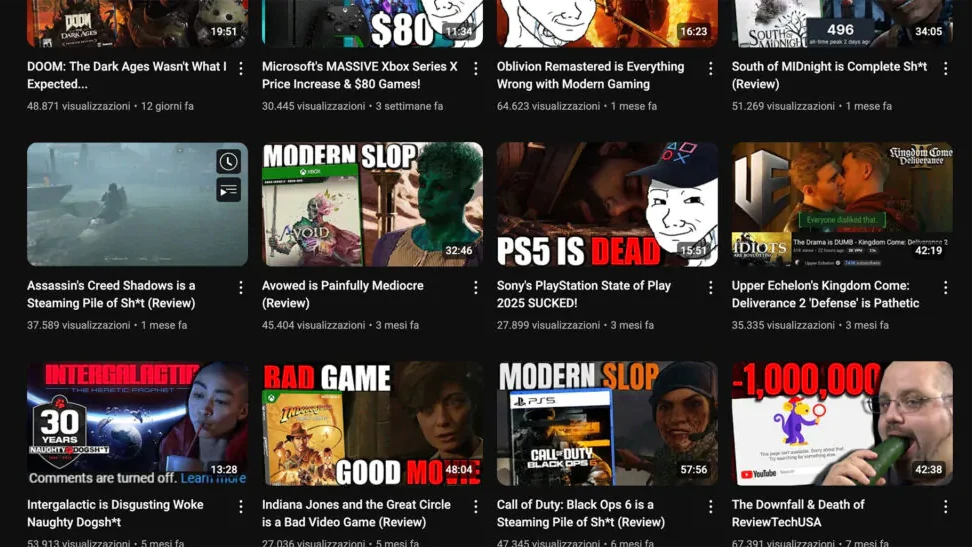This screenshot has width=972, height=547.
Task: Add Assassin's Creed Shadows video to queue
Action: tap(228, 190)
